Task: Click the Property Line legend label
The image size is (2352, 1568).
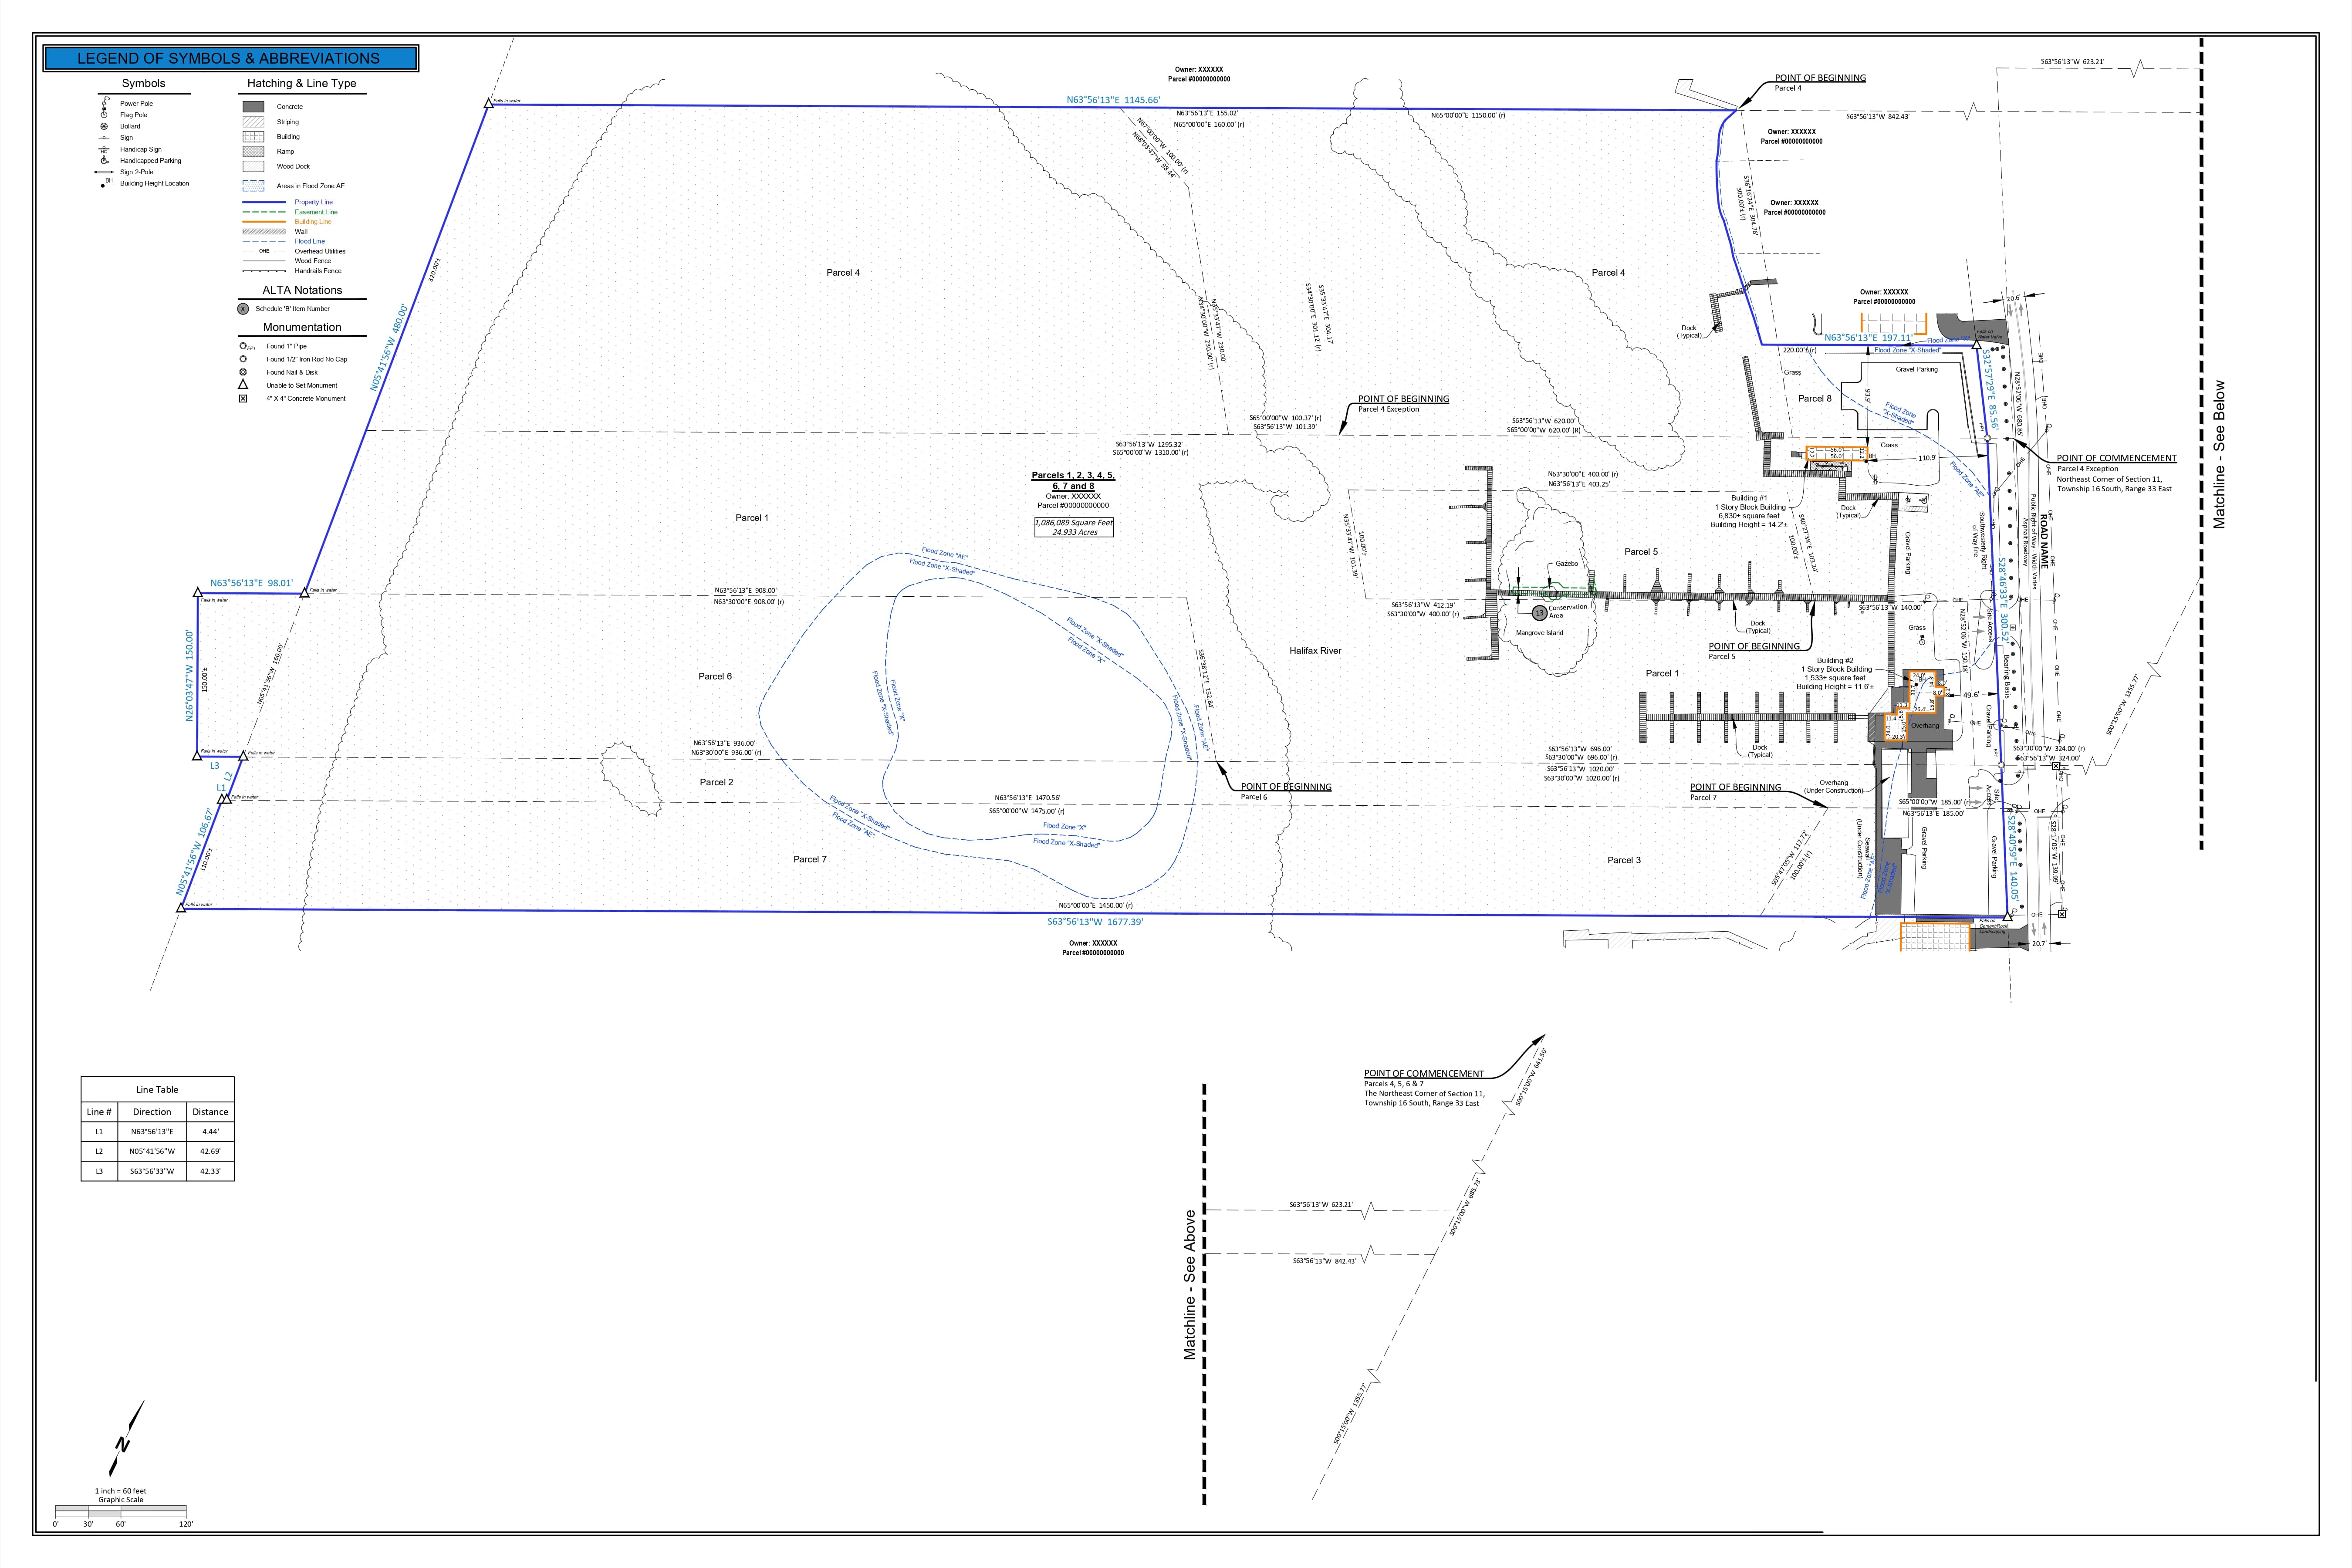Action: pyautogui.click(x=313, y=202)
